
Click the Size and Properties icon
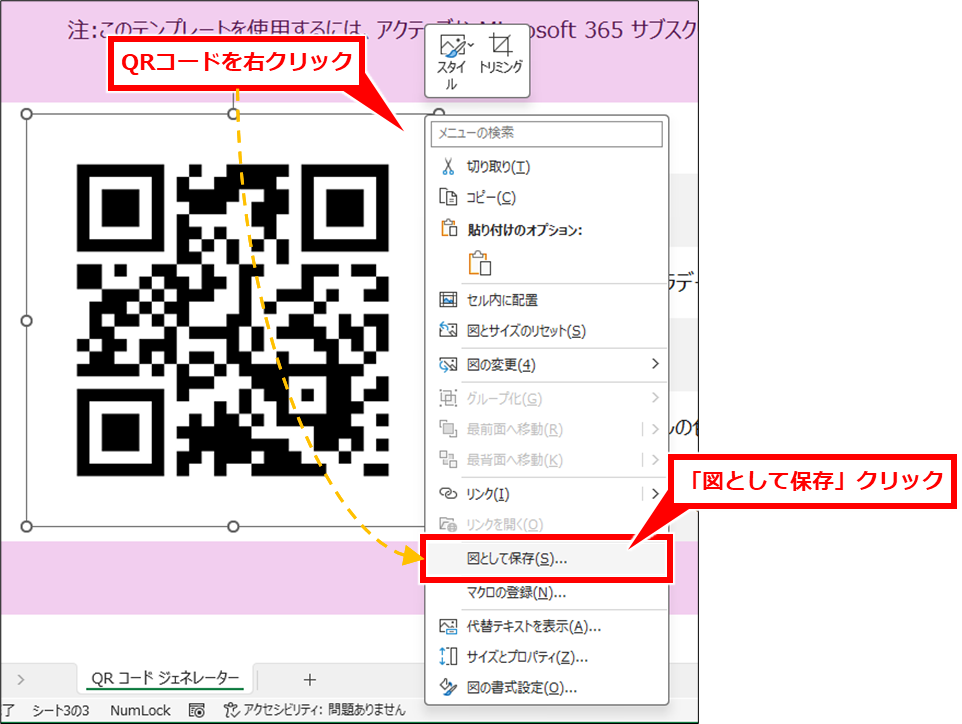click(x=448, y=657)
